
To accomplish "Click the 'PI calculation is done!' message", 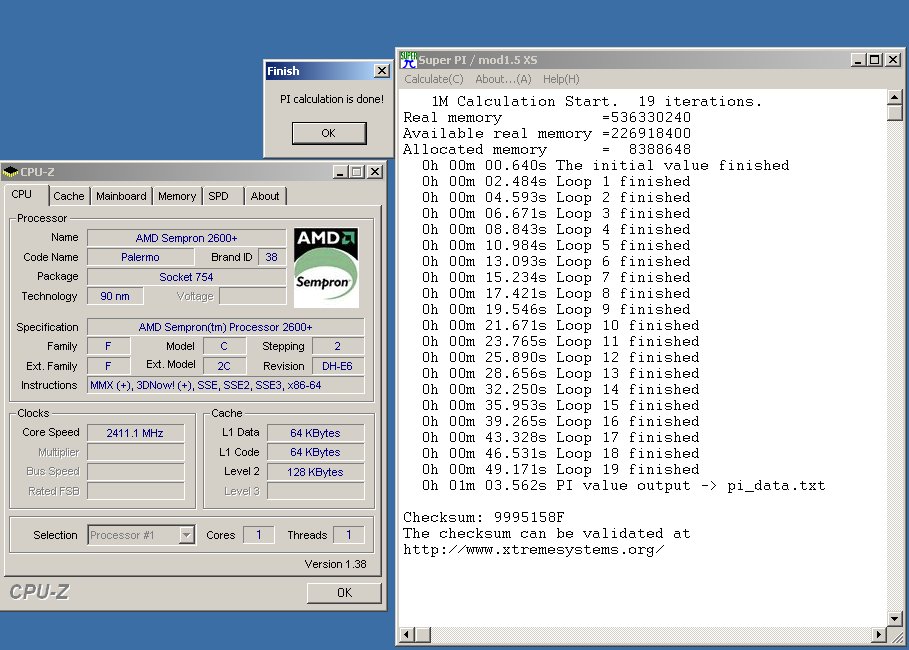I will 332,99.
